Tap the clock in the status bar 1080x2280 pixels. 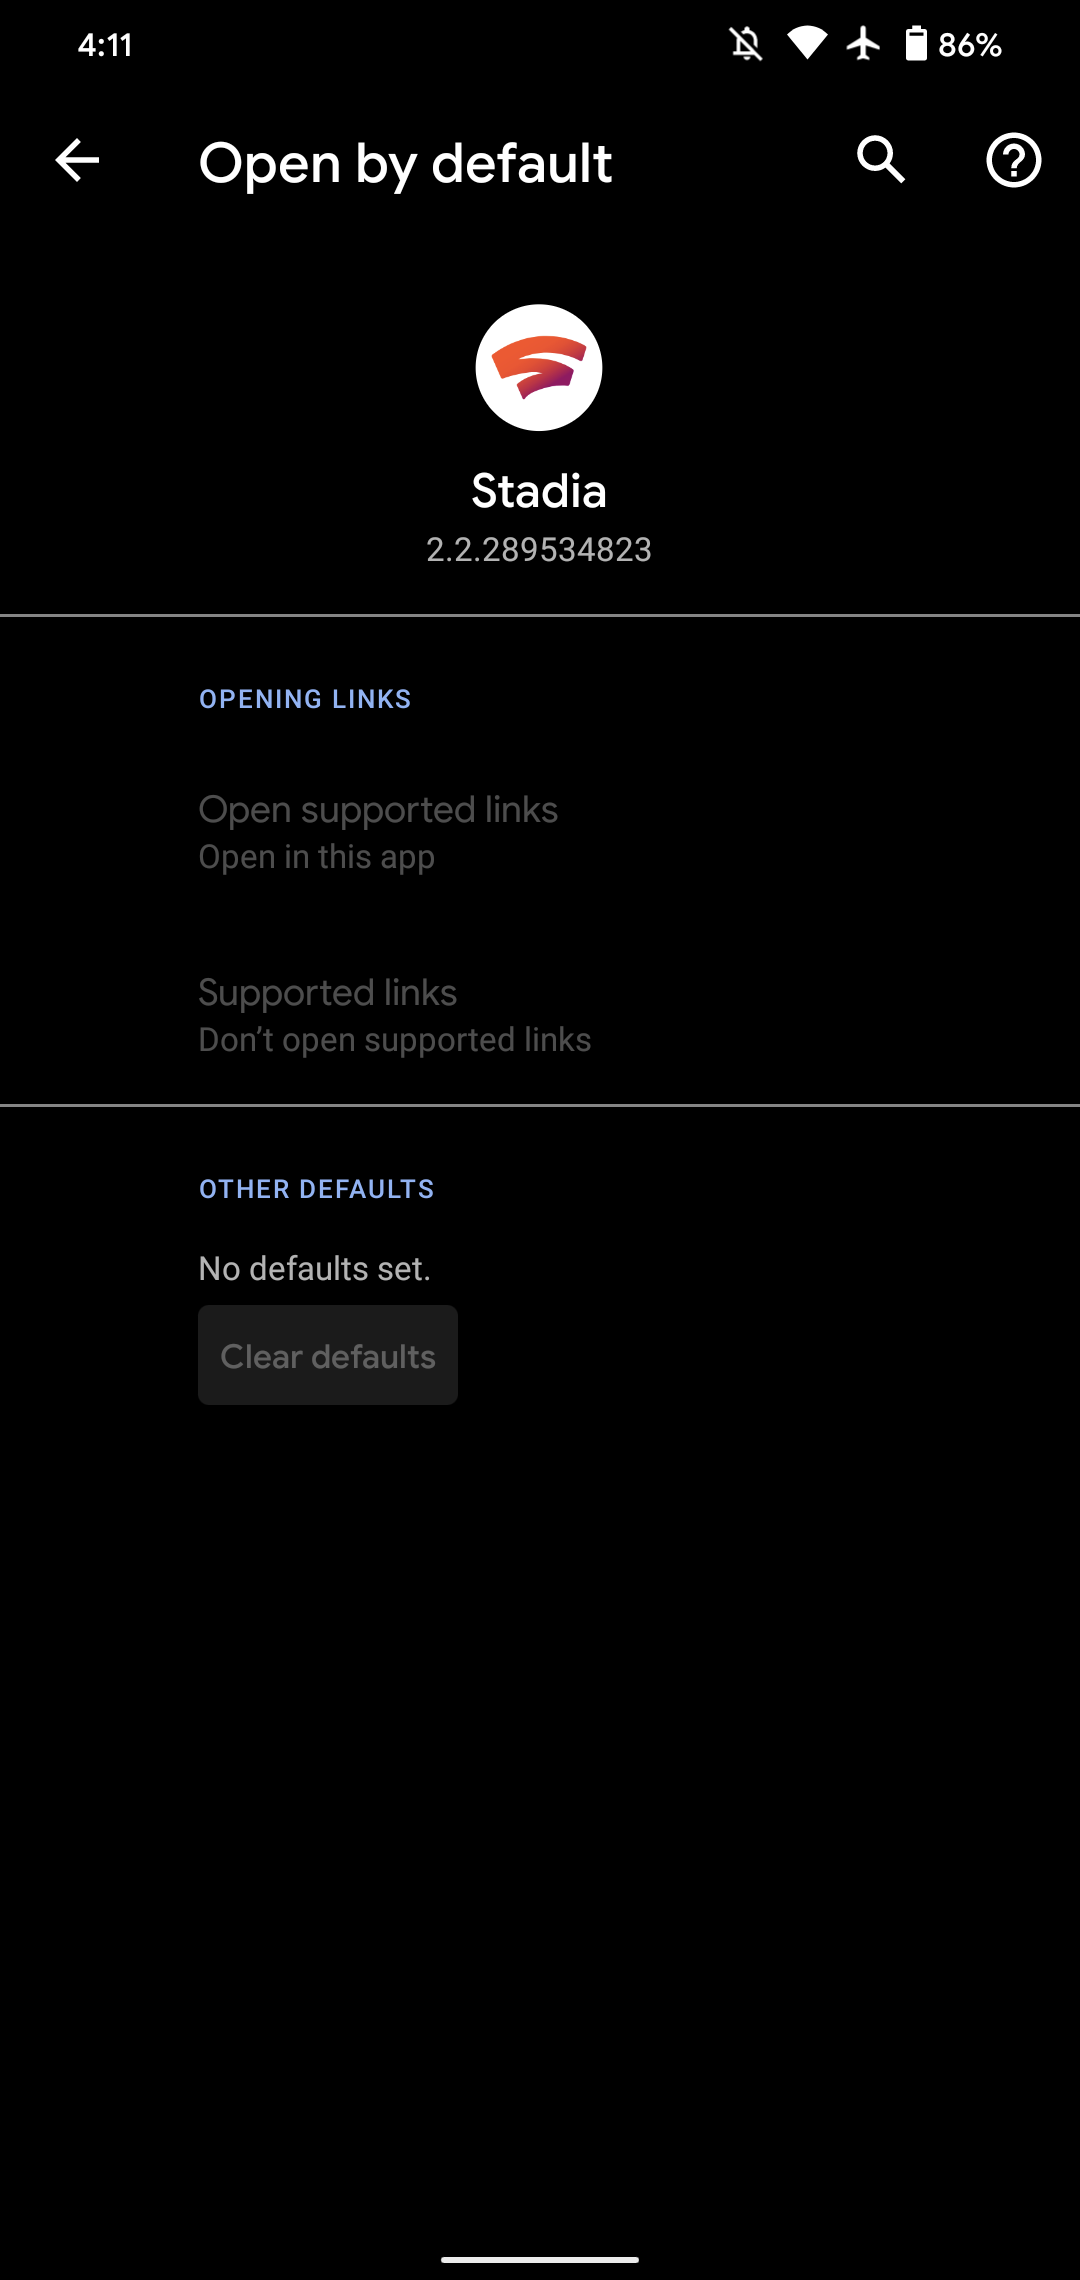[106, 42]
